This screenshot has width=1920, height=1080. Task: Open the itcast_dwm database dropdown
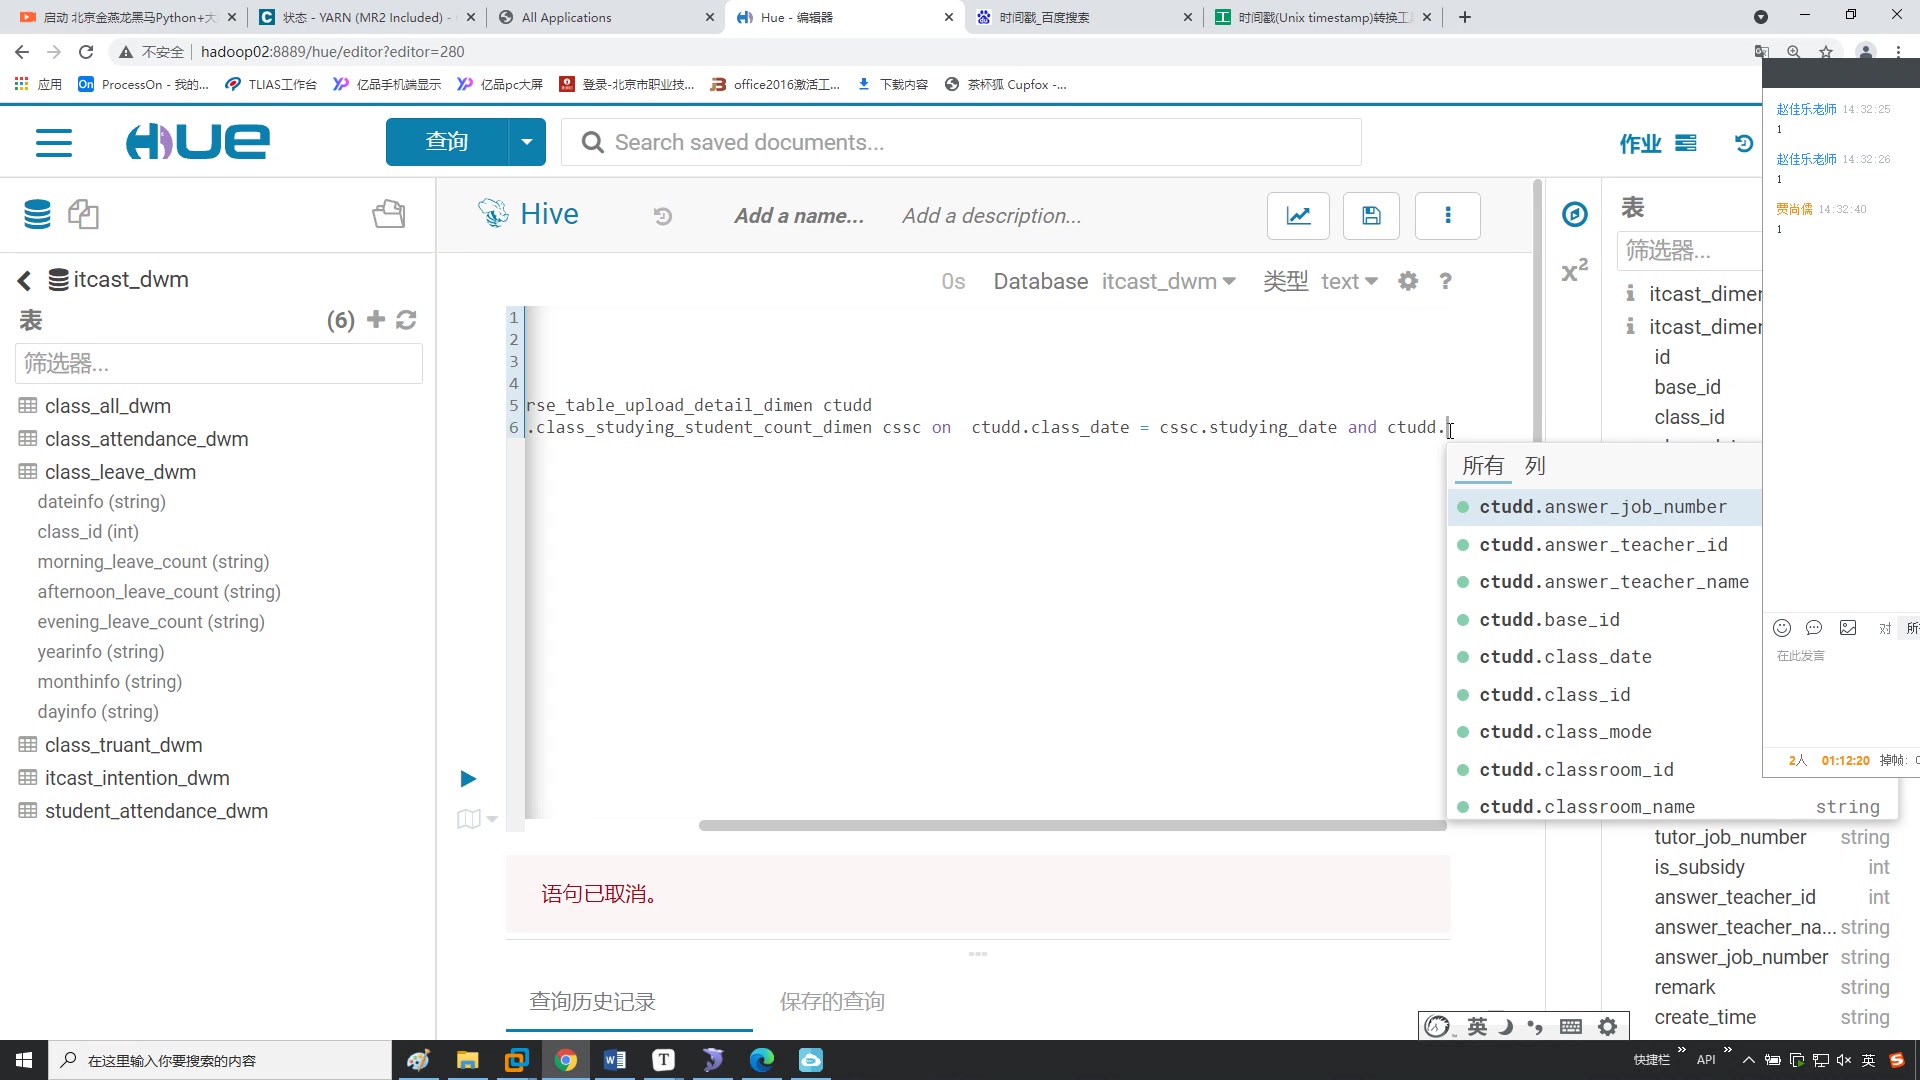click(1168, 282)
